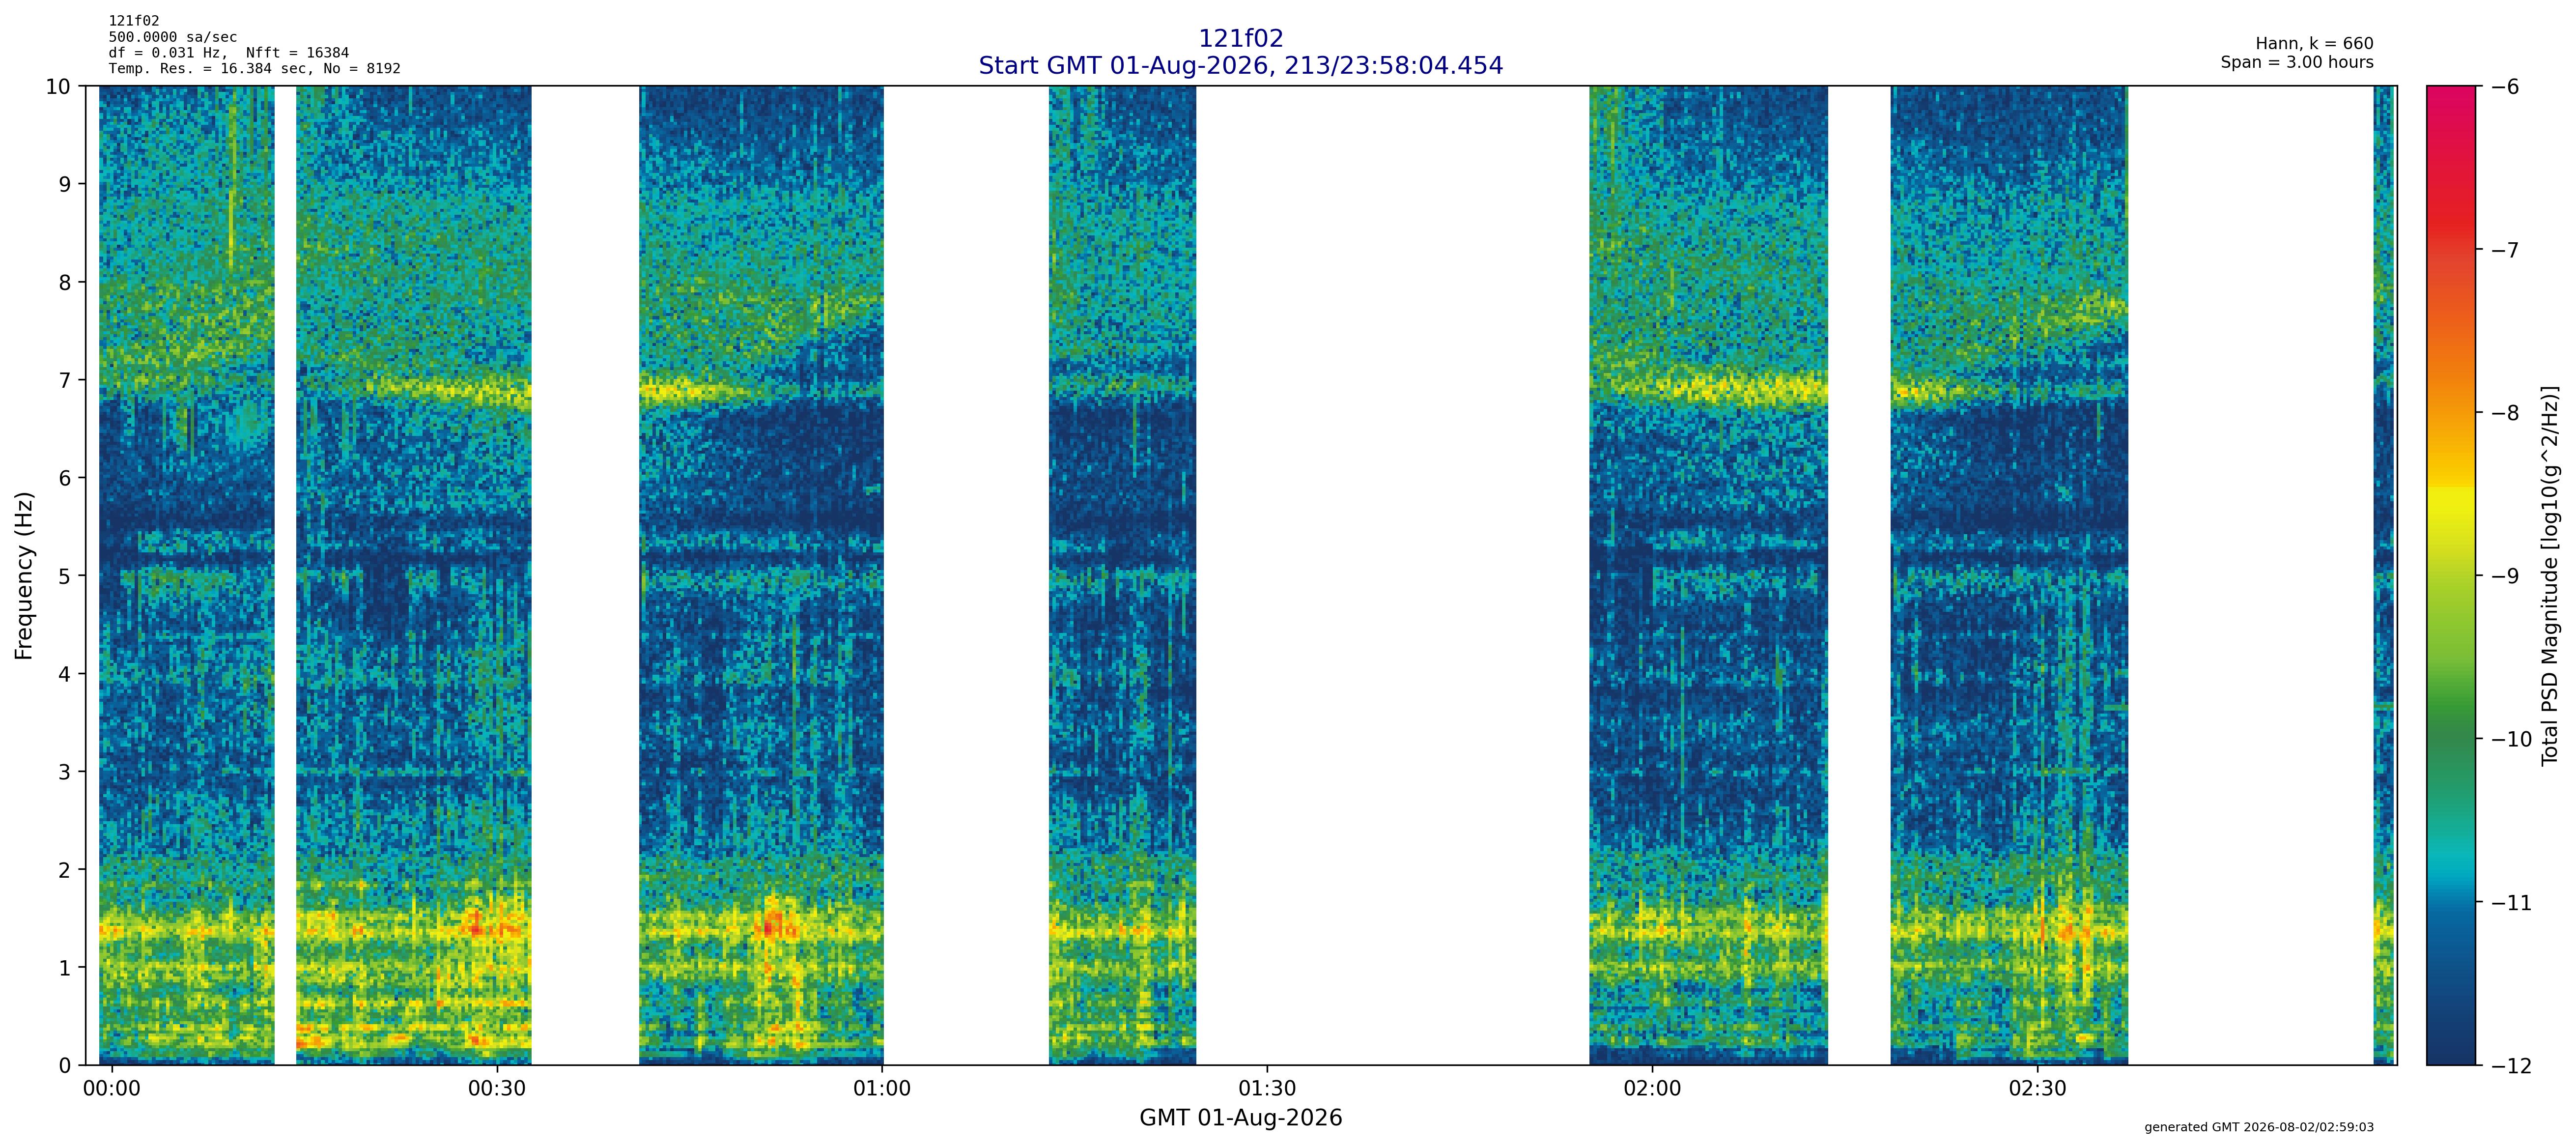Click the colorbar tick label "−6"
The width and height of the screenshot is (2576, 1148).
(2504, 87)
